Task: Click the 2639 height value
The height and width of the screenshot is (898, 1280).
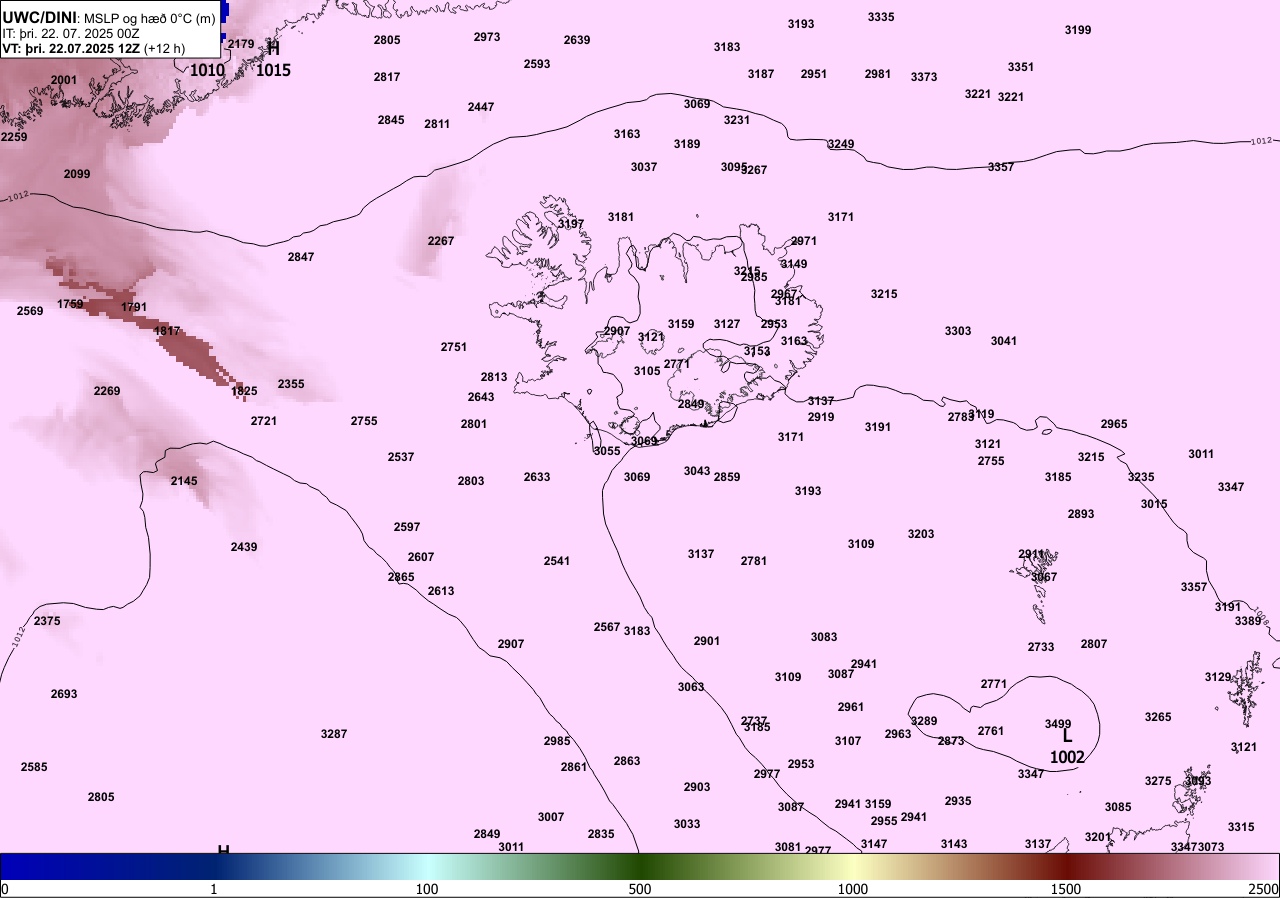Action: point(577,40)
